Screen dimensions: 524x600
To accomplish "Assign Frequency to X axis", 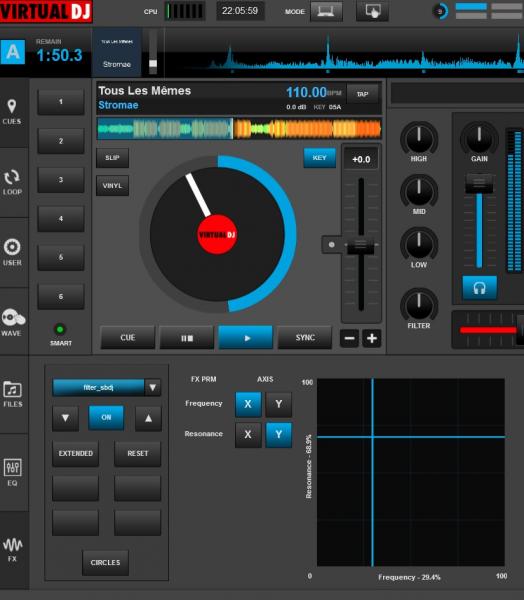I will pos(248,404).
